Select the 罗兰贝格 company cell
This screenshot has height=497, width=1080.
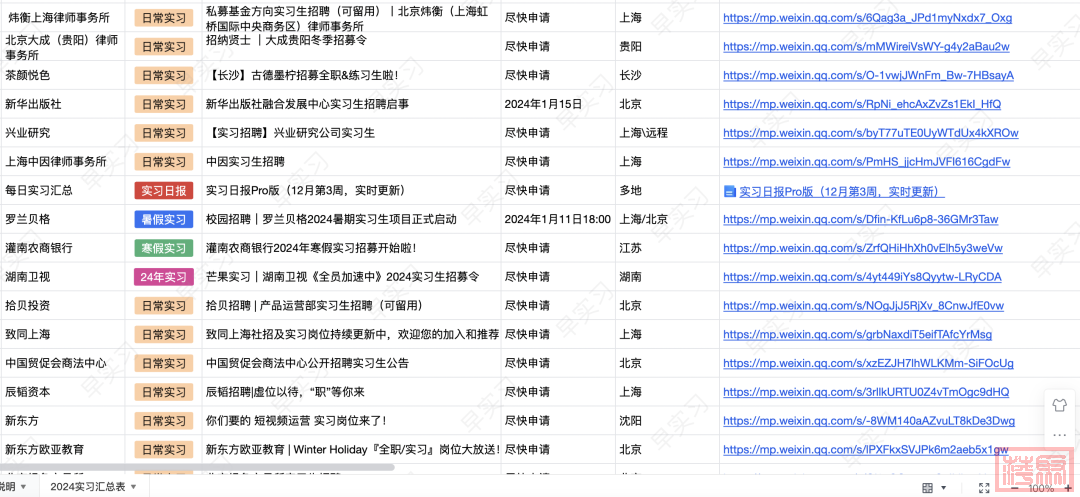click(x=62, y=220)
